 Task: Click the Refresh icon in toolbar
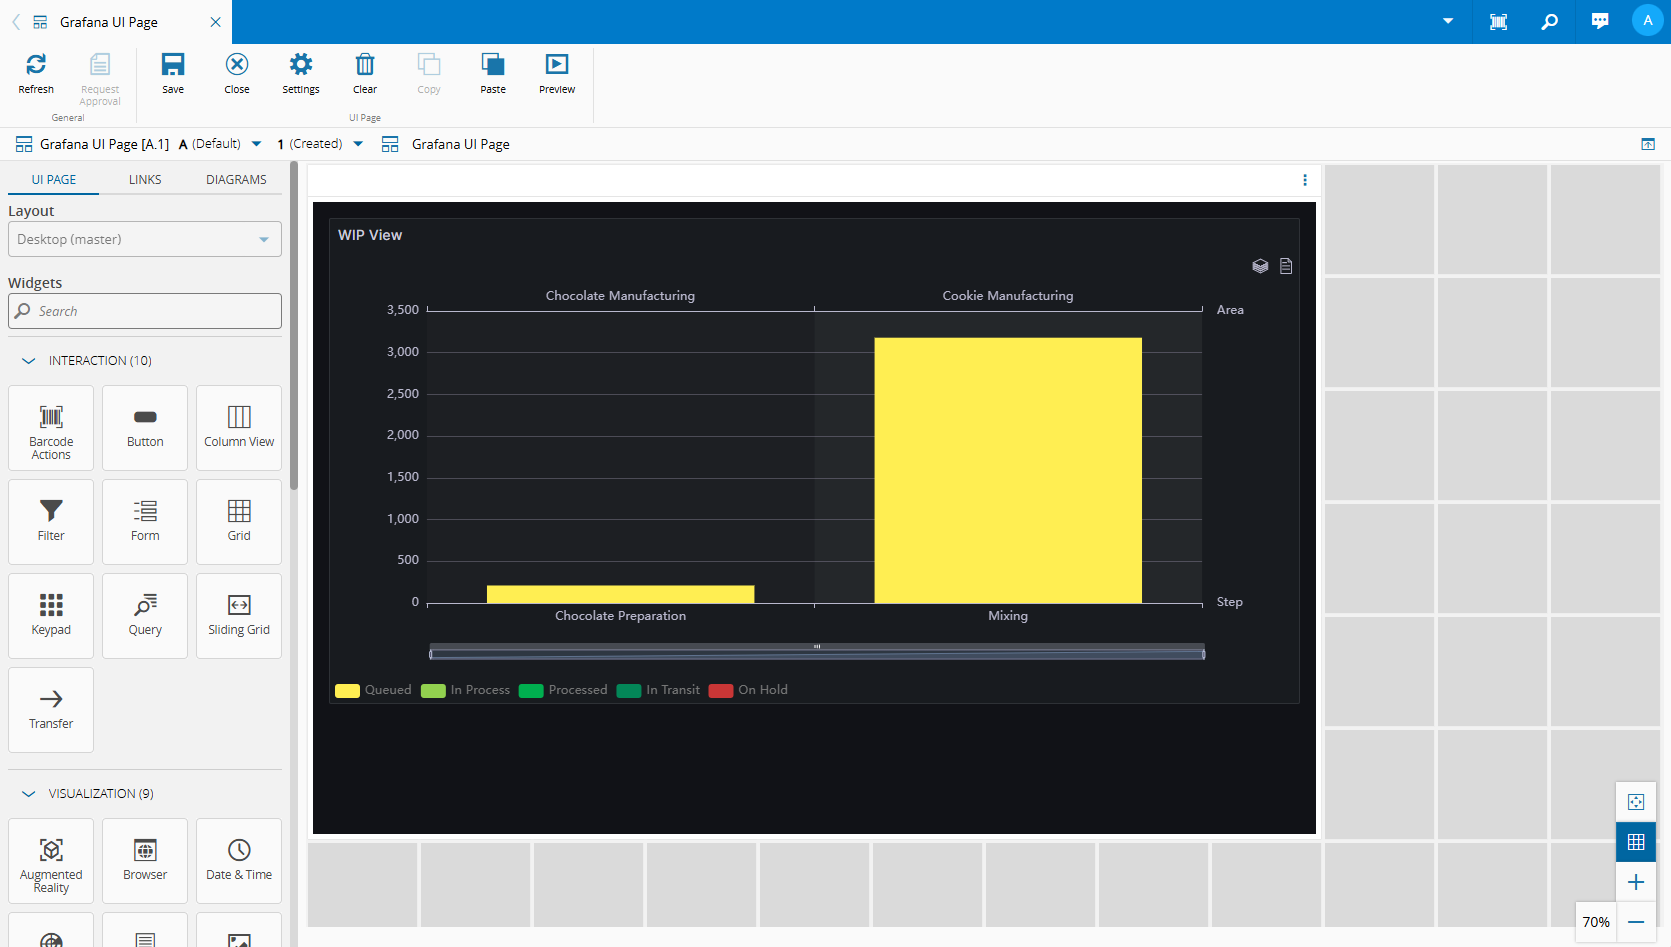[x=36, y=66]
